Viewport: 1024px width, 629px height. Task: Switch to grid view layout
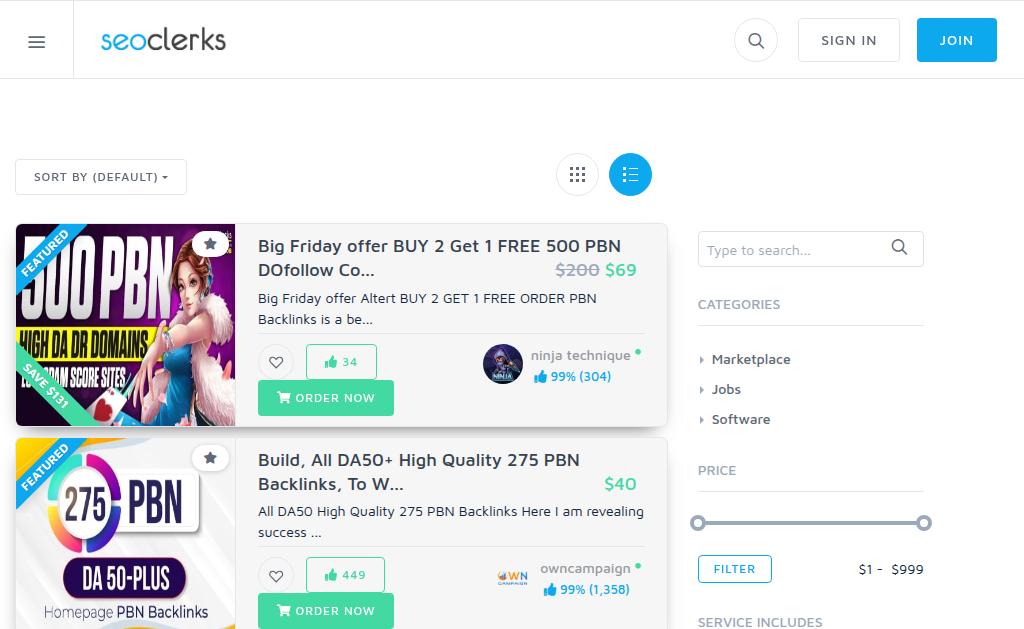(577, 175)
